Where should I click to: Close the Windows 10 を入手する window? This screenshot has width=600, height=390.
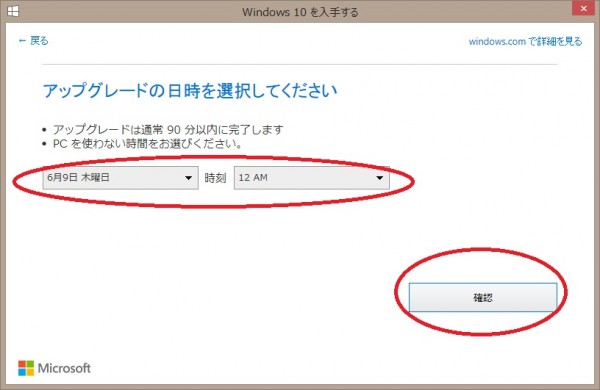click(x=583, y=8)
